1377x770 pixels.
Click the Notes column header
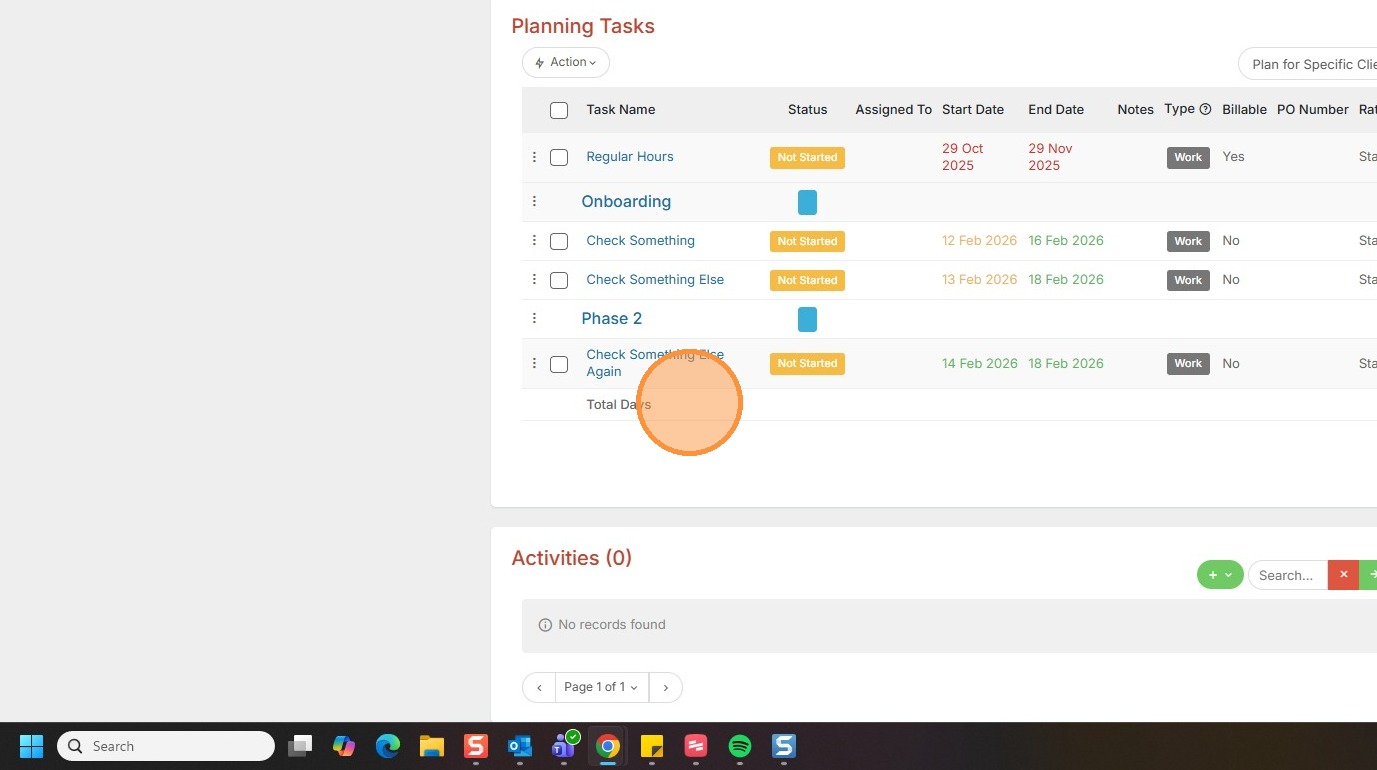point(1136,109)
